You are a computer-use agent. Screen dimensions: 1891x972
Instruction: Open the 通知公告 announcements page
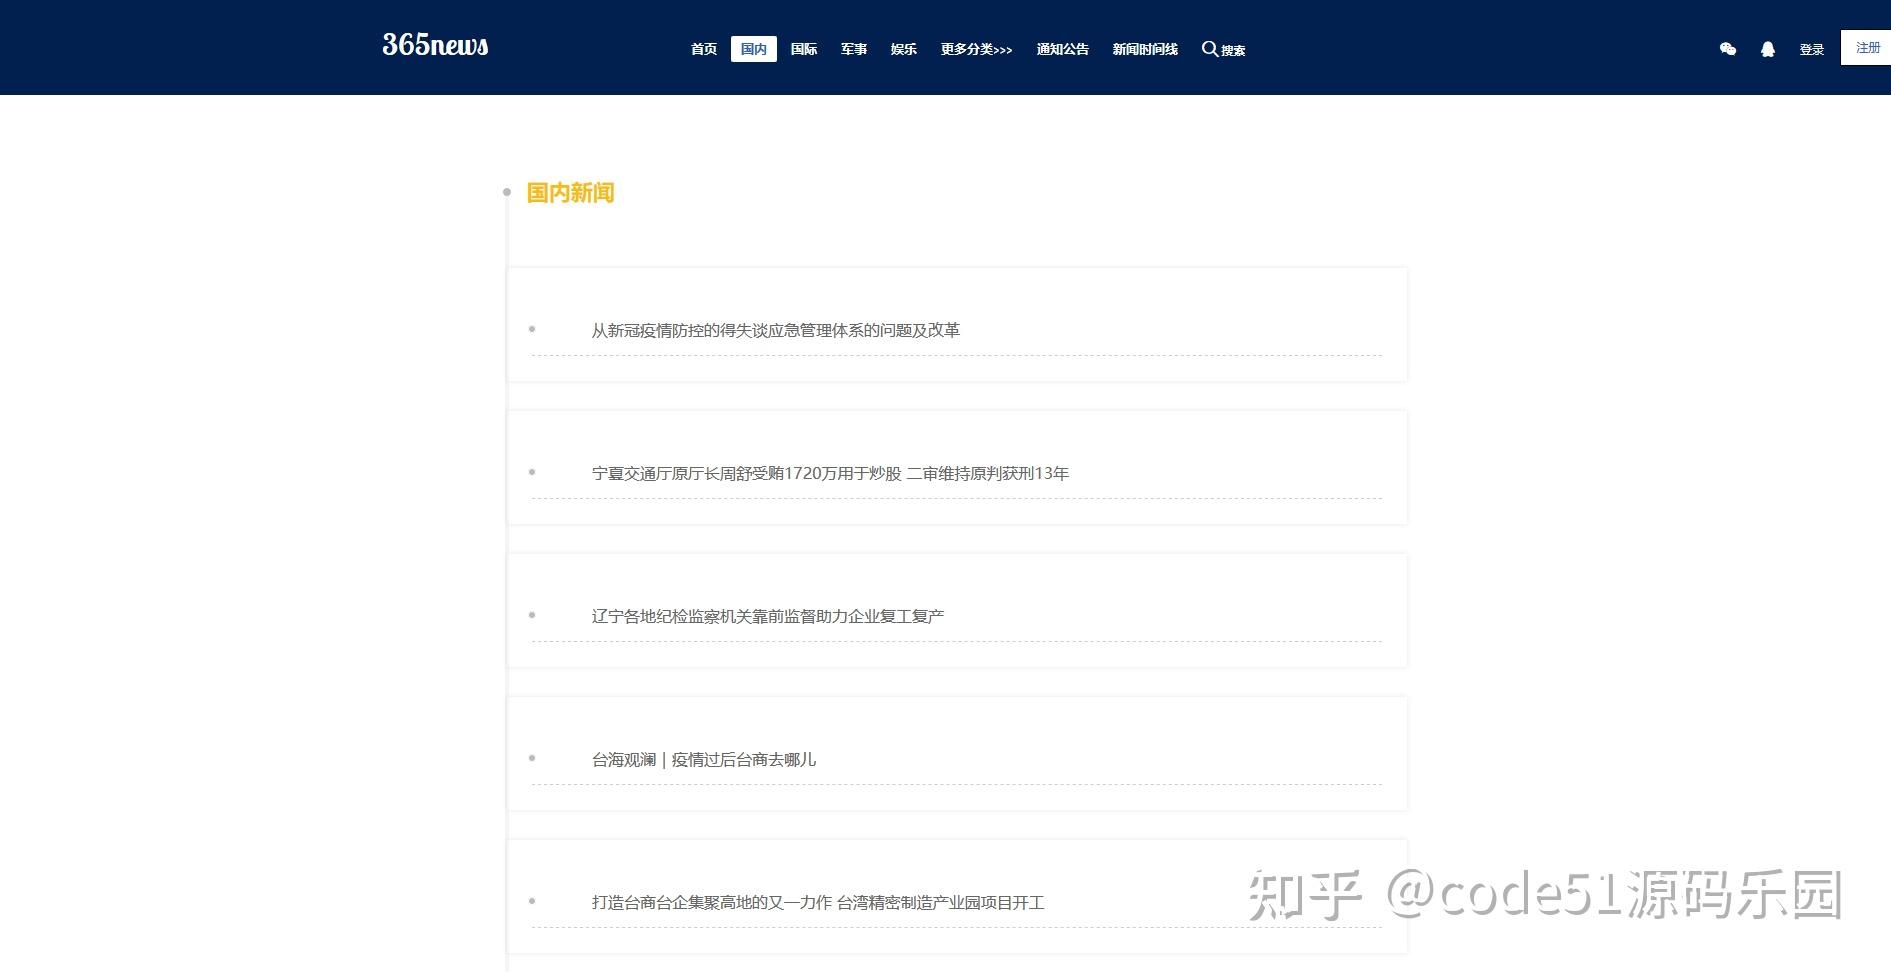pyautogui.click(x=1062, y=49)
